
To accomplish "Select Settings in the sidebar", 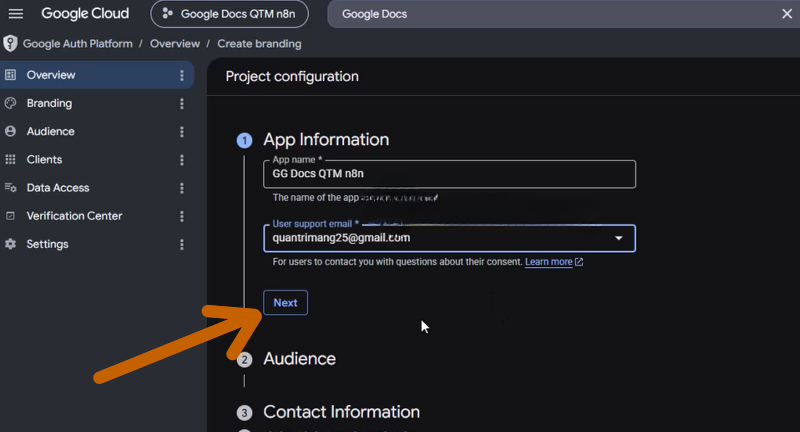I will tap(97, 244).
